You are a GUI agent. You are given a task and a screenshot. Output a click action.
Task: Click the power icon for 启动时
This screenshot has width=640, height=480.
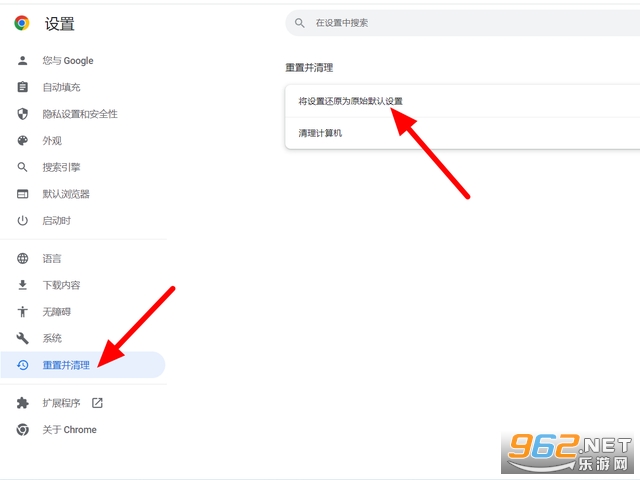(x=22, y=220)
